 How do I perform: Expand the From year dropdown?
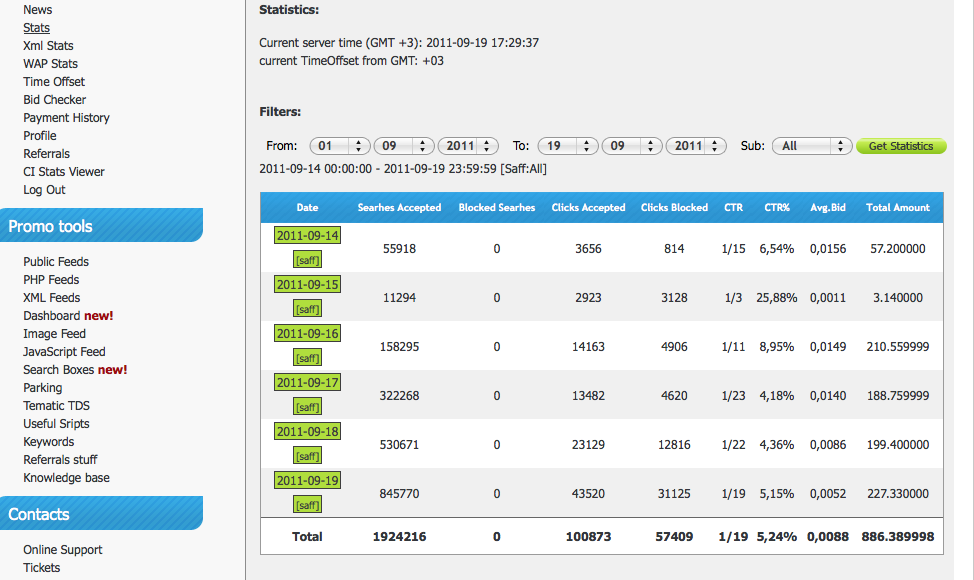(x=468, y=146)
